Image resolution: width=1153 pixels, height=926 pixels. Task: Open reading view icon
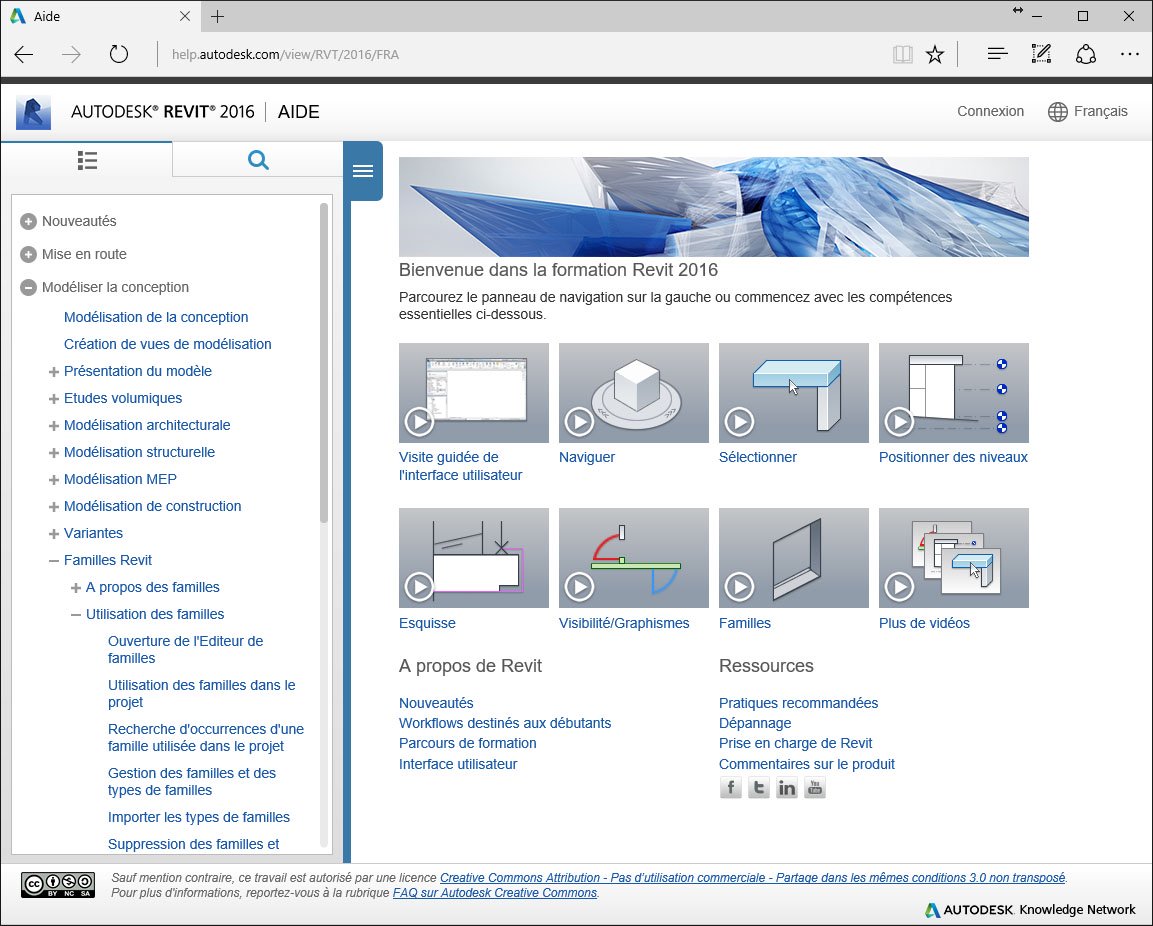(902, 54)
